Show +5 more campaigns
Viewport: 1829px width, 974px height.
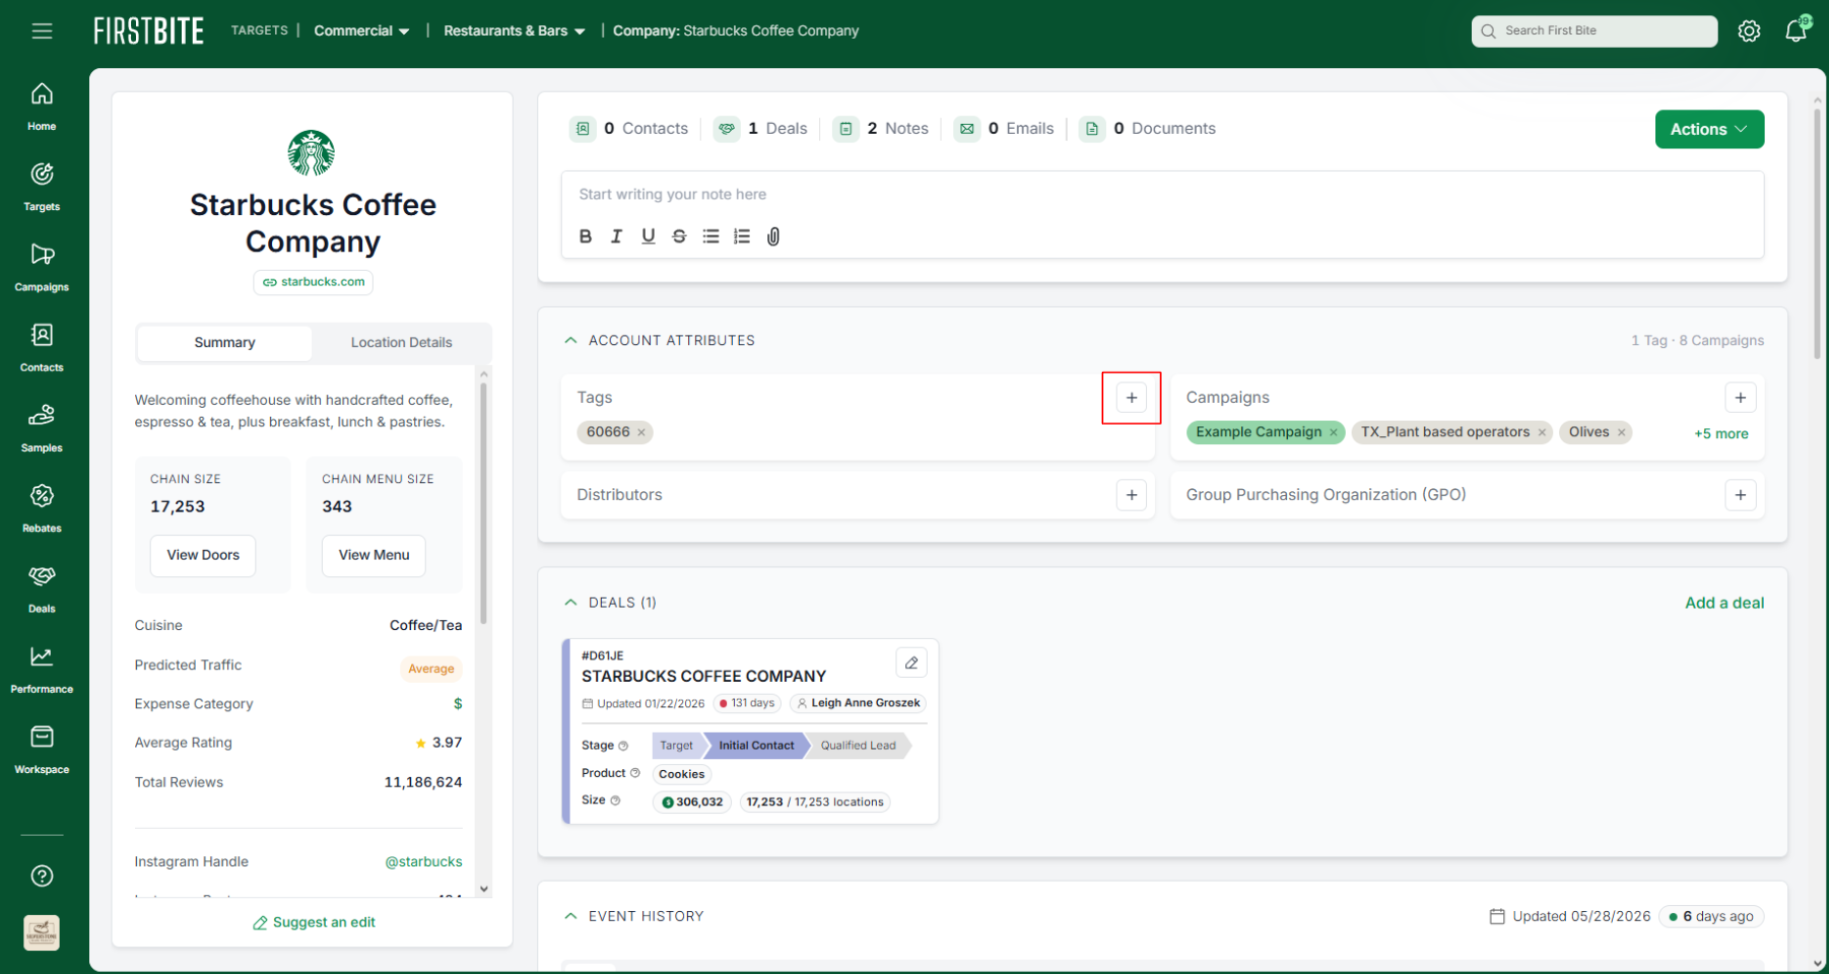point(1721,434)
